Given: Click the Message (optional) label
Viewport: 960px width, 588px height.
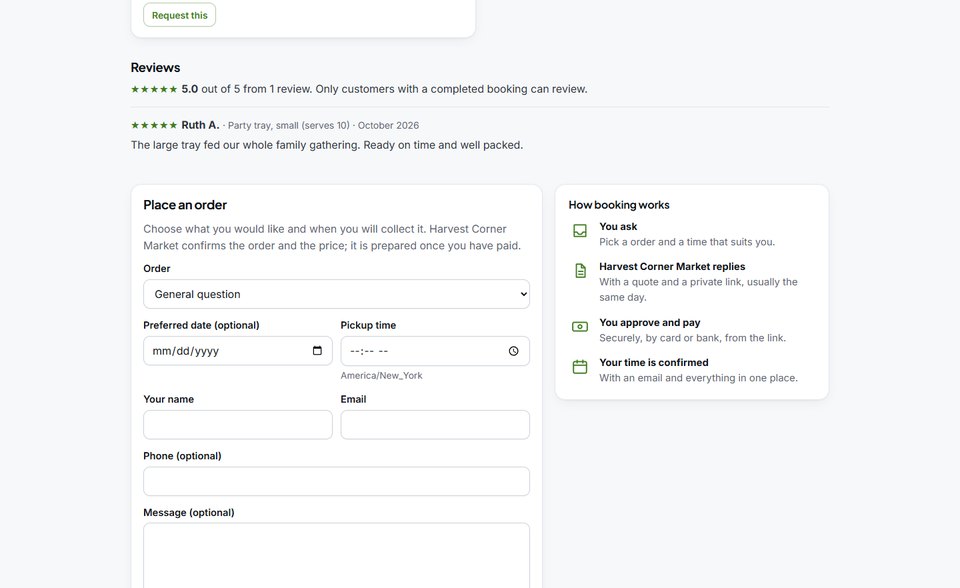Looking at the screenshot, I should click(x=189, y=513).
